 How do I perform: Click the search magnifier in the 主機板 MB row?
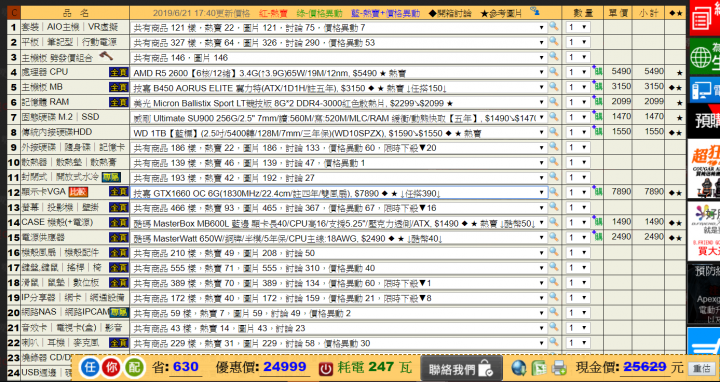554,87
